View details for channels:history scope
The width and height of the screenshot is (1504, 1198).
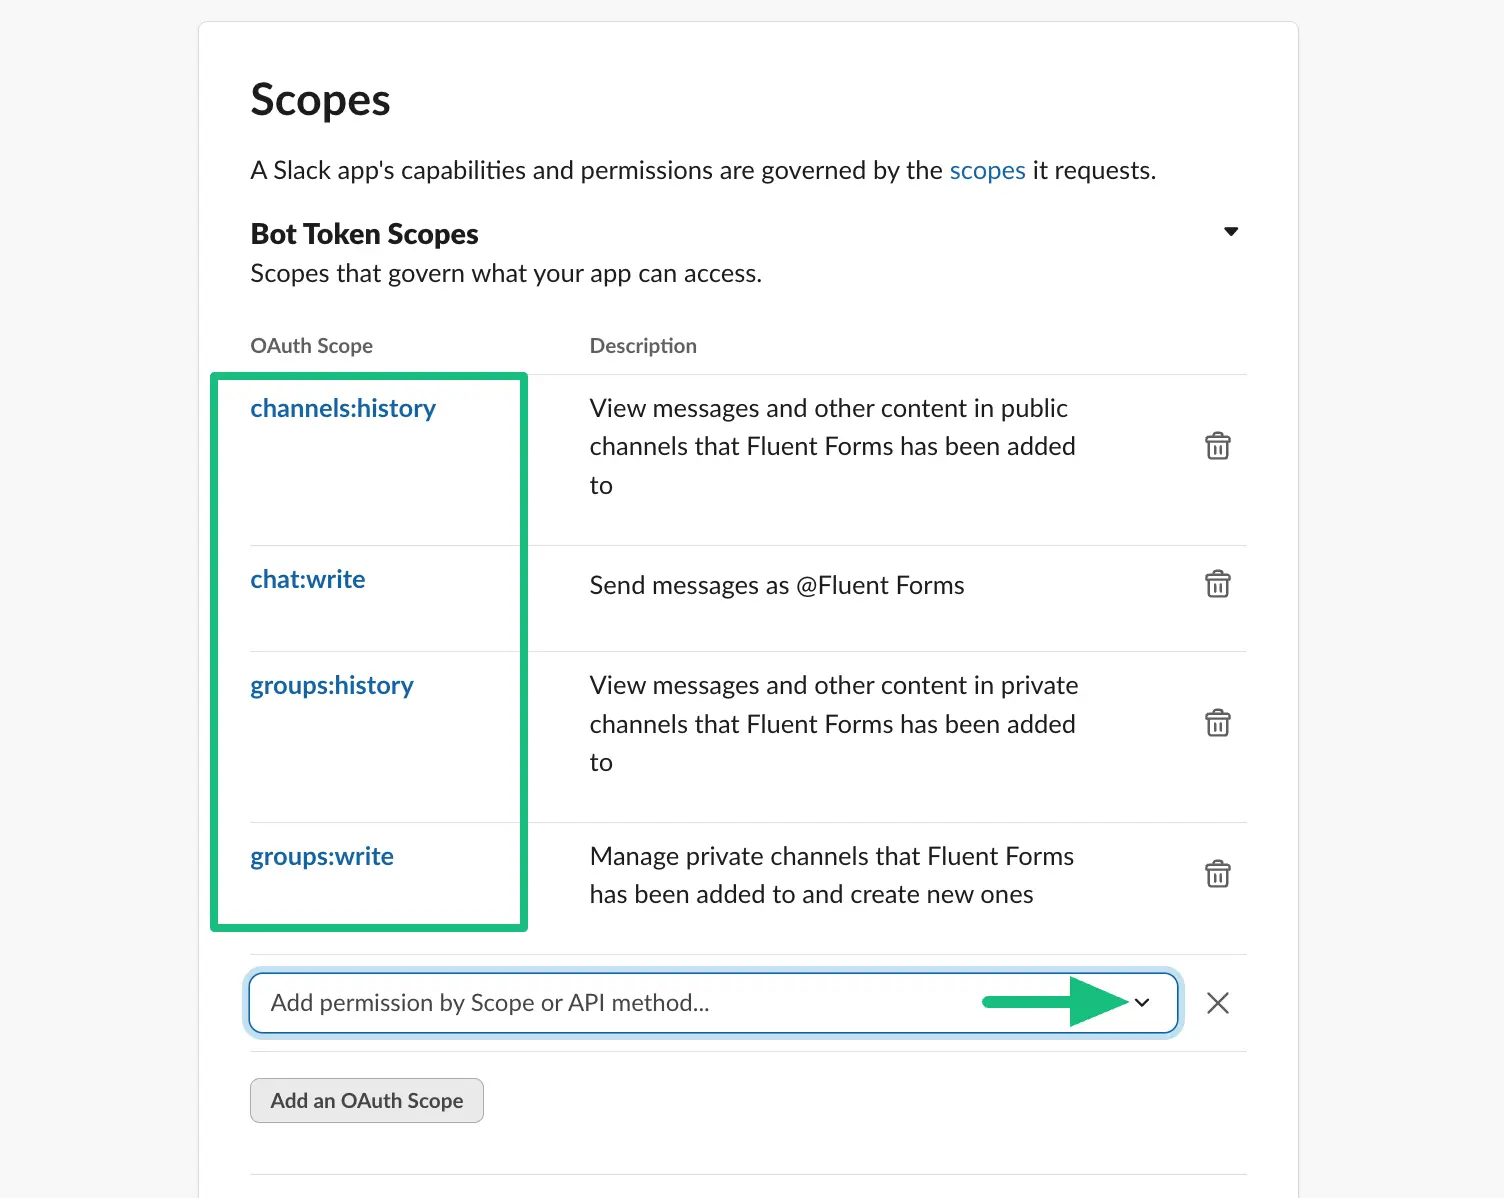343,408
